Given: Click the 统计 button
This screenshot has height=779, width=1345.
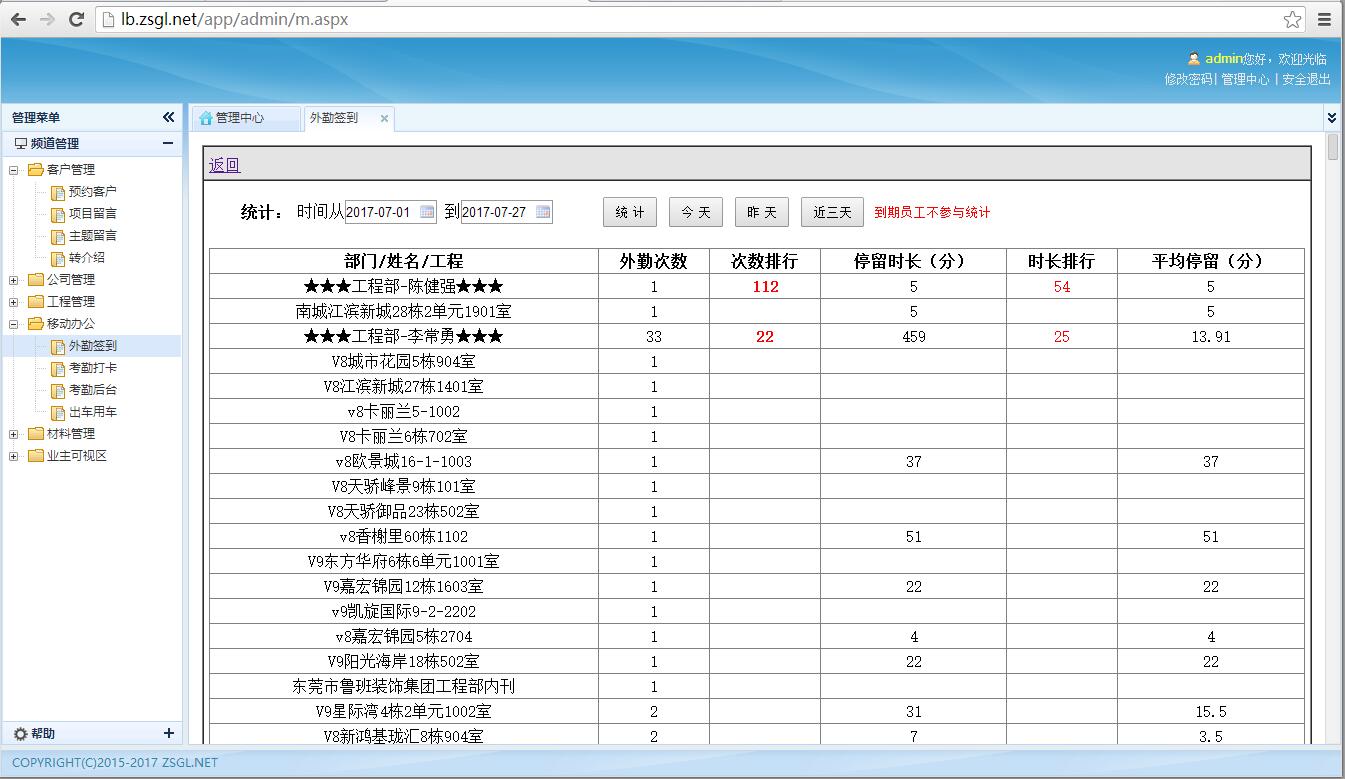Looking at the screenshot, I should coord(630,212).
